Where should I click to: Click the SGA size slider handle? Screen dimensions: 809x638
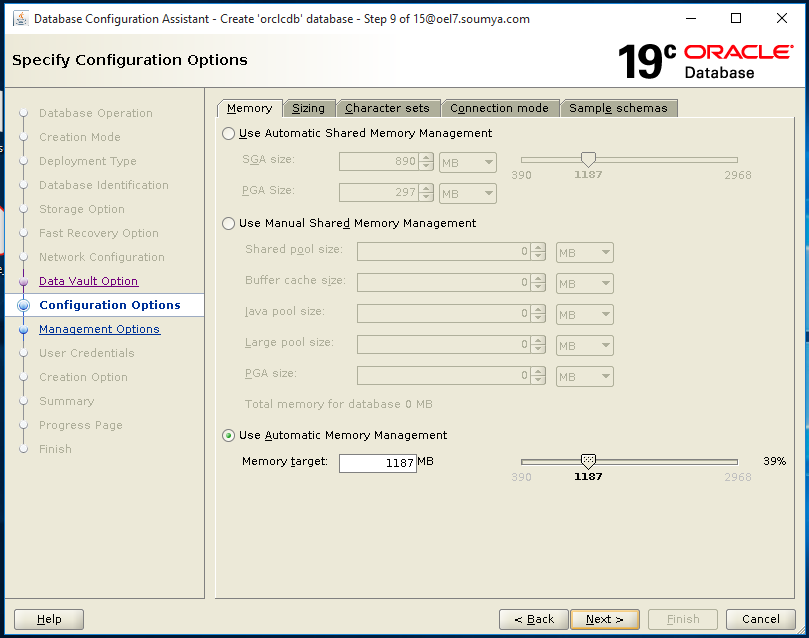[x=588, y=159]
